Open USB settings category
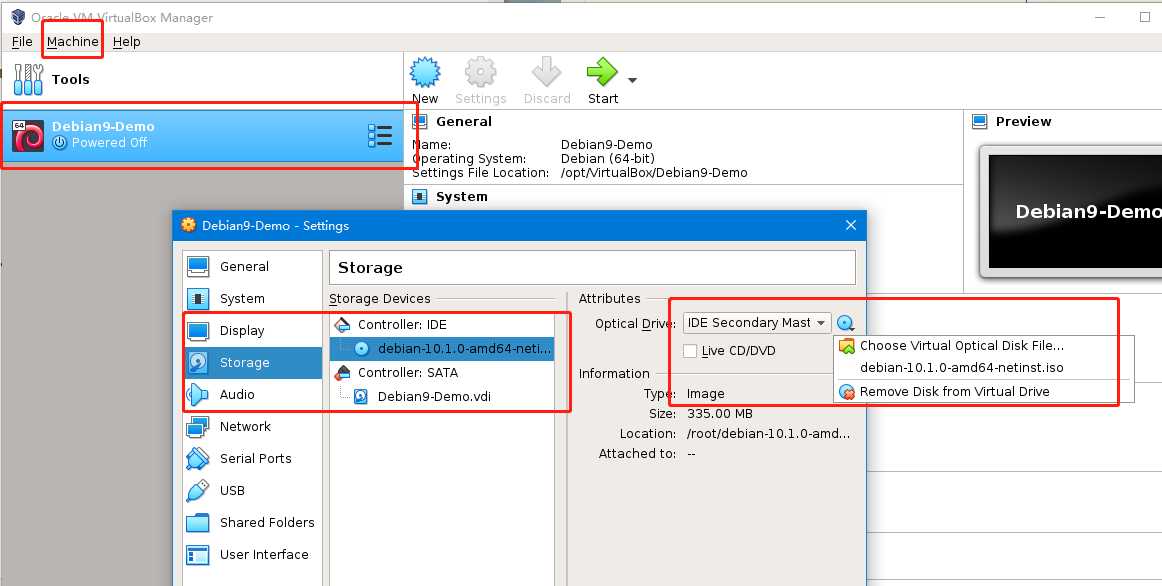The height and width of the screenshot is (586, 1162). pos(252,490)
